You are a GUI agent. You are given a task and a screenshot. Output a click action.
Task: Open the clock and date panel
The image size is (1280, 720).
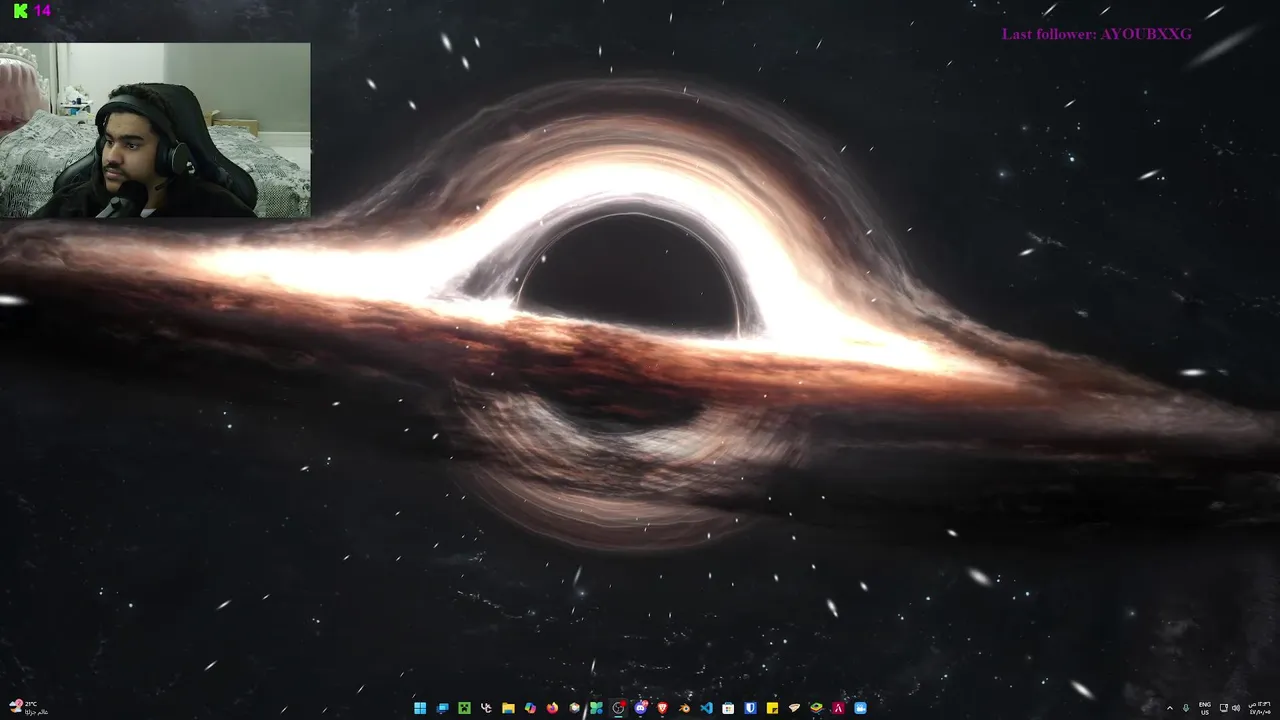(x=1258, y=708)
